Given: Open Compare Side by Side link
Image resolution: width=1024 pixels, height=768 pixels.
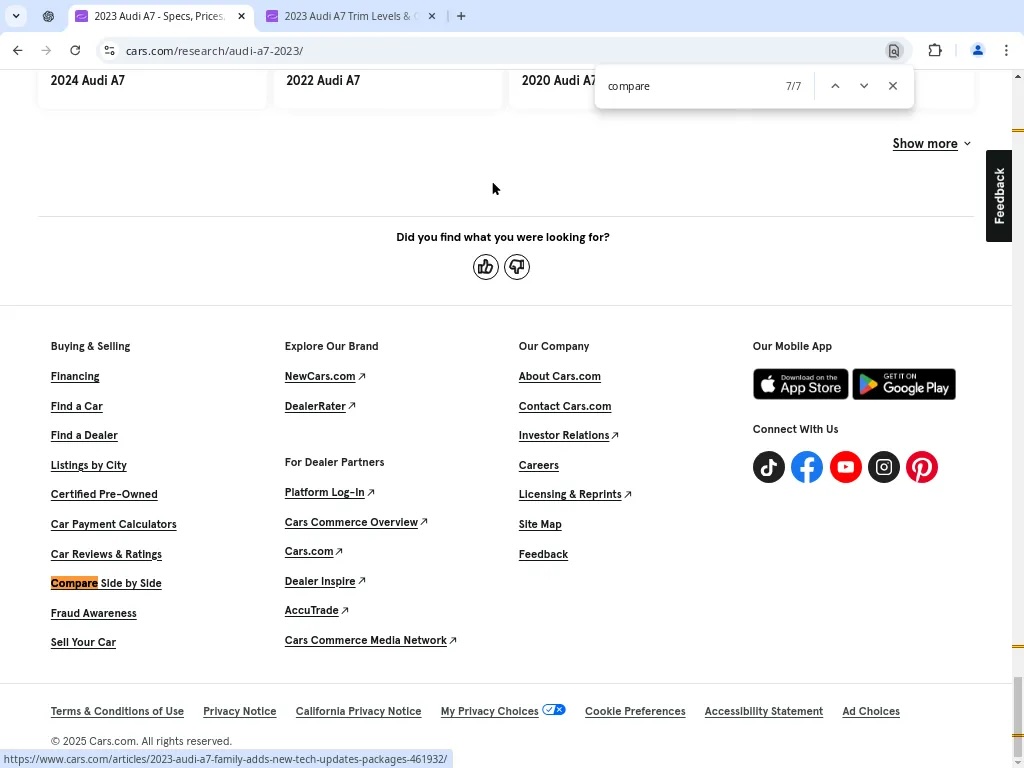Looking at the screenshot, I should click(106, 583).
